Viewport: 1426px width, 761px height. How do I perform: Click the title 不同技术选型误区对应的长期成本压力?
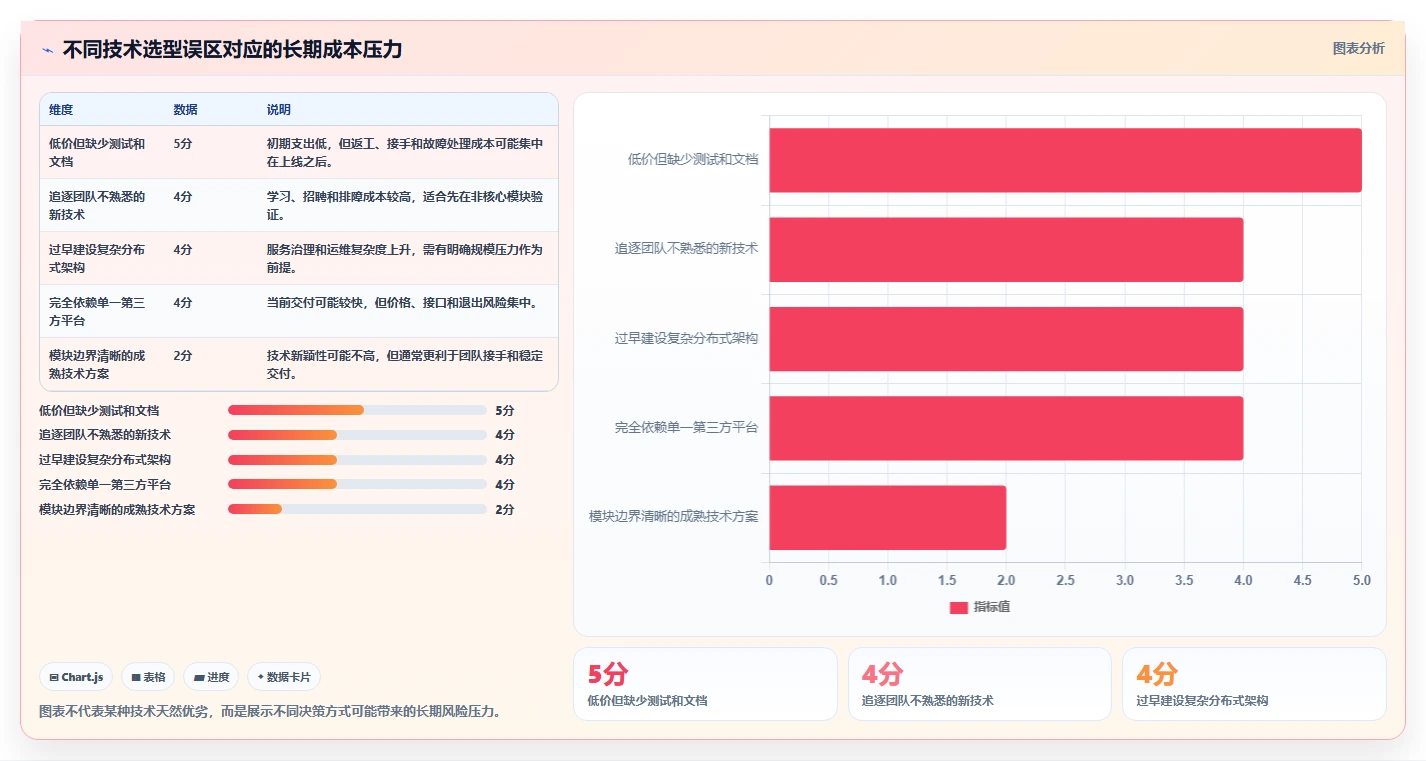click(x=232, y=50)
